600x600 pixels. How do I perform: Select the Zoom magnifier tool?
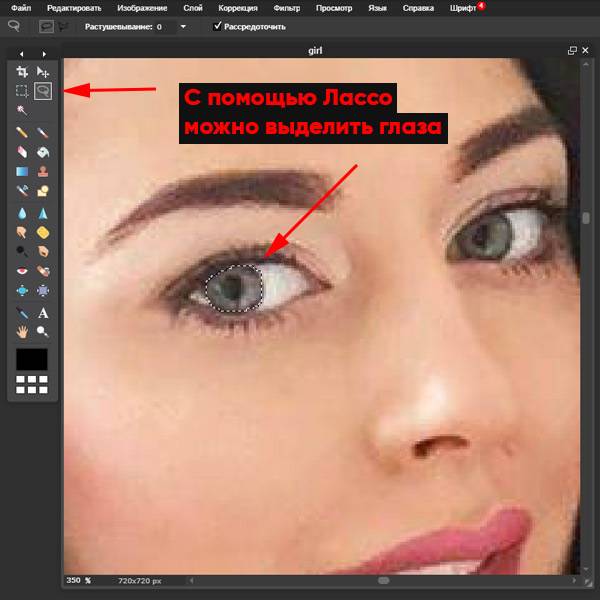click(x=43, y=332)
